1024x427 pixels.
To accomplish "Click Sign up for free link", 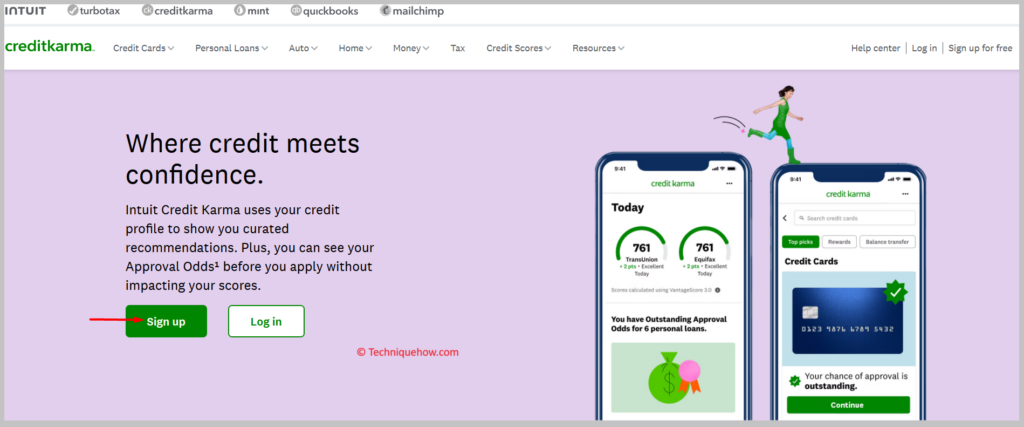I will click(980, 48).
